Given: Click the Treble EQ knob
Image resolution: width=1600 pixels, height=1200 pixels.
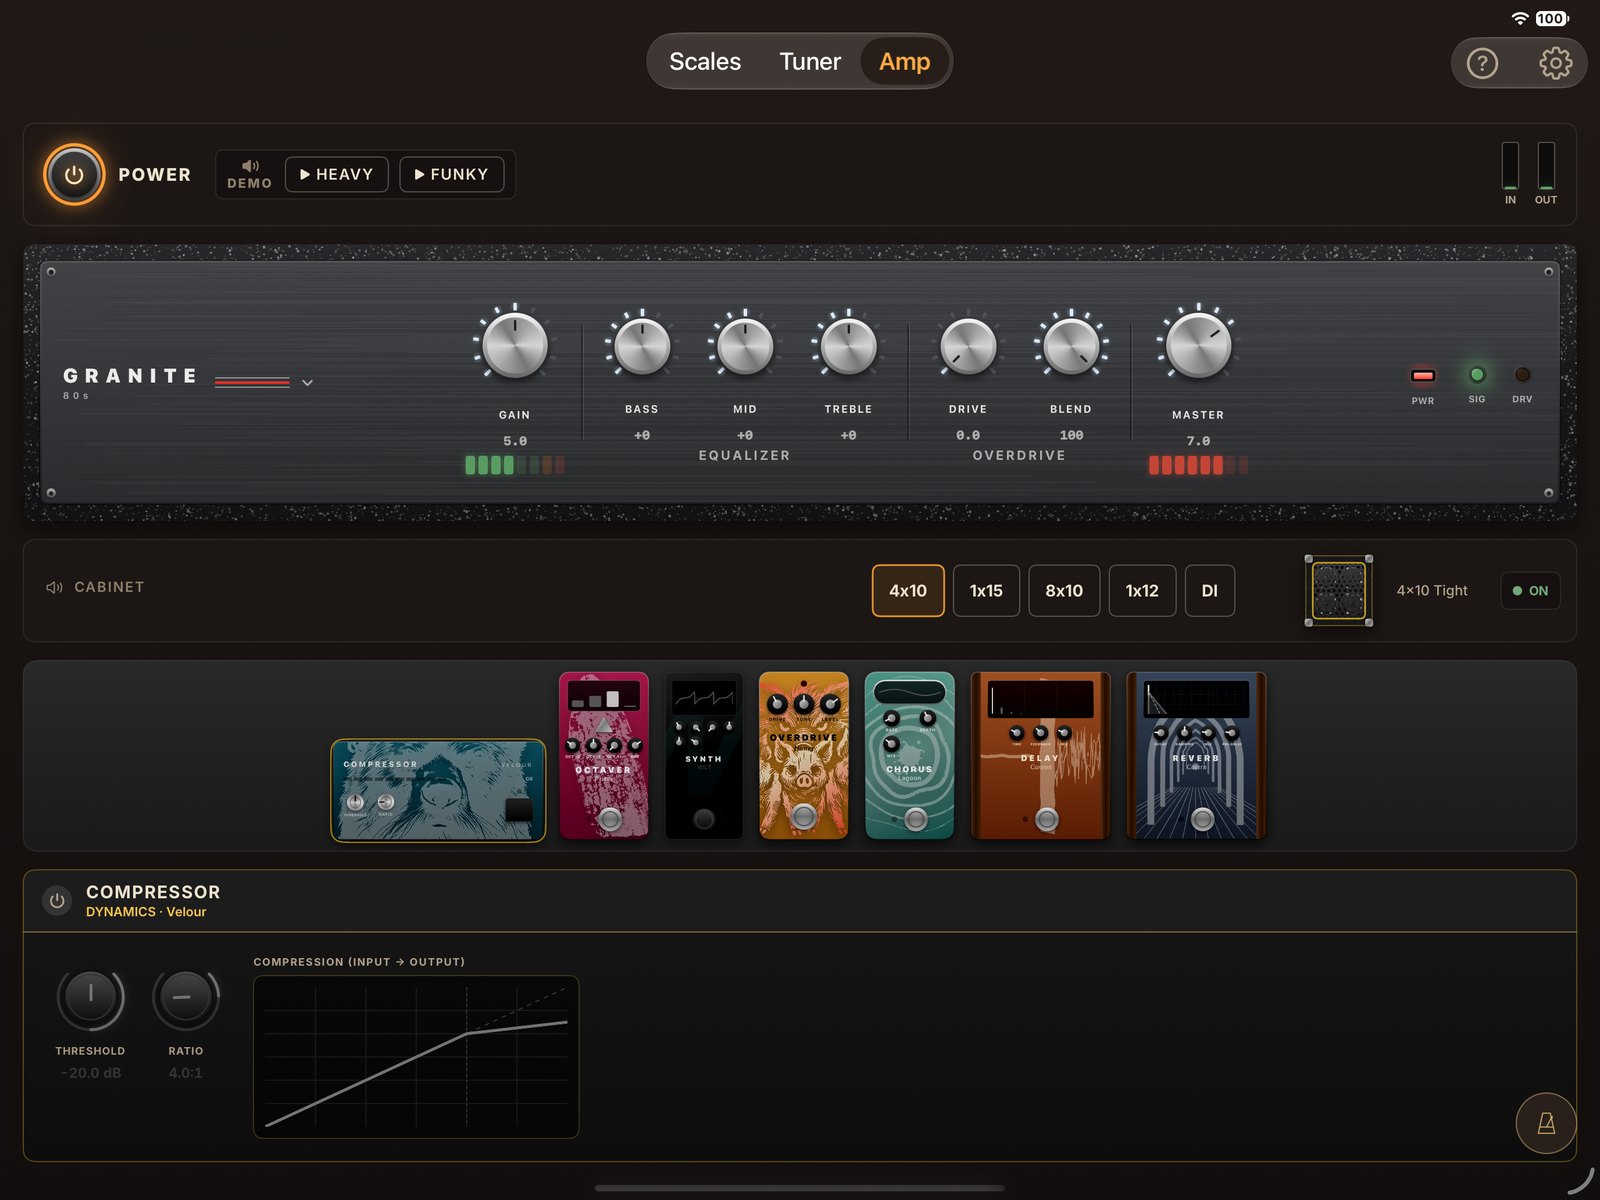Looking at the screenshot, I should 848,346.
